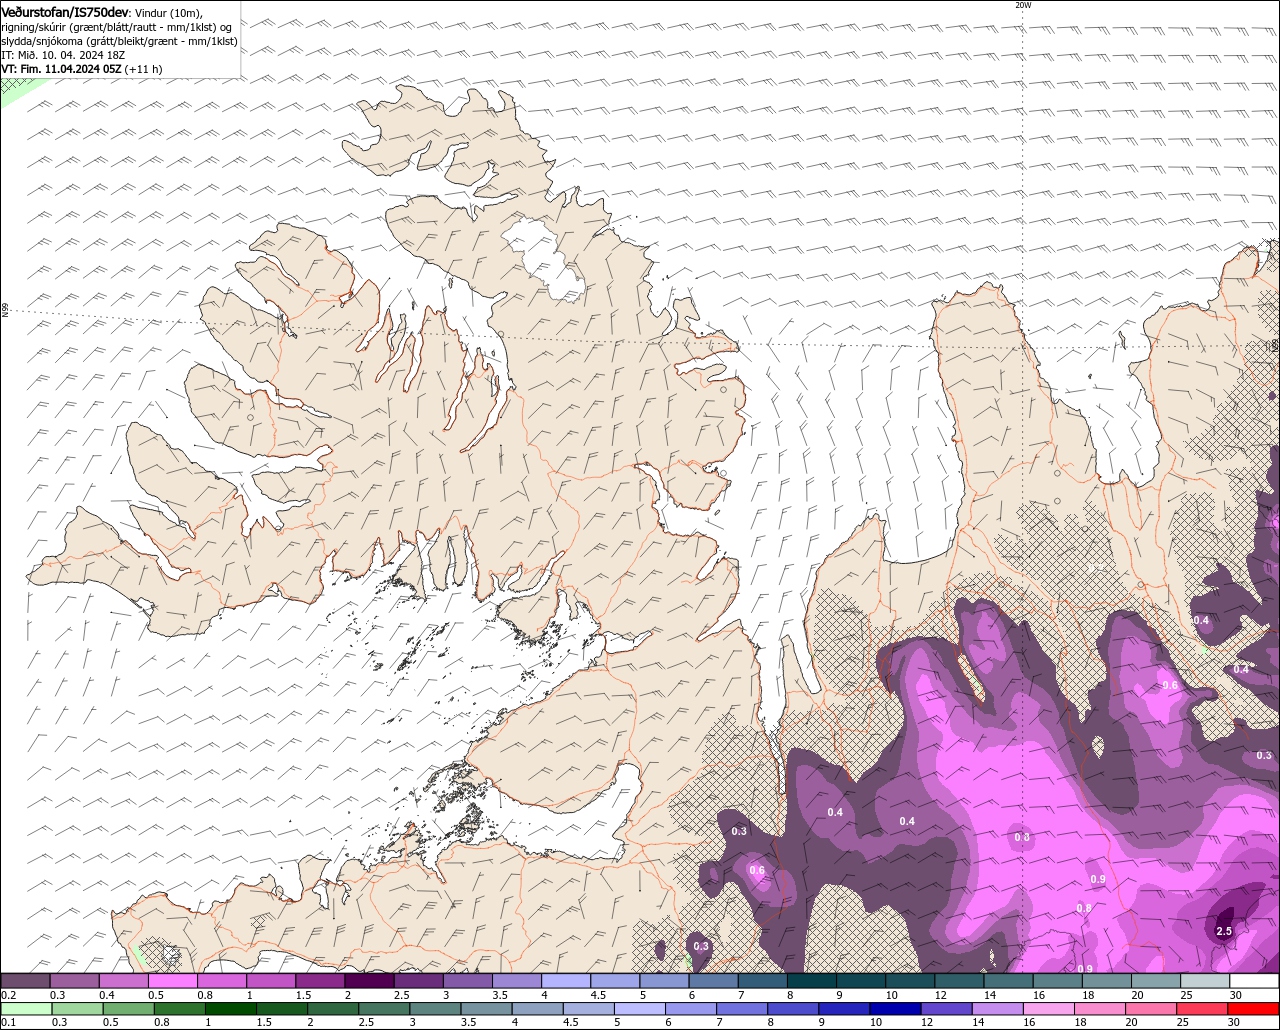Click the white 30 swatch in snow scale
This screenshot has width=1280, height=1030.
click(1255, 981)
